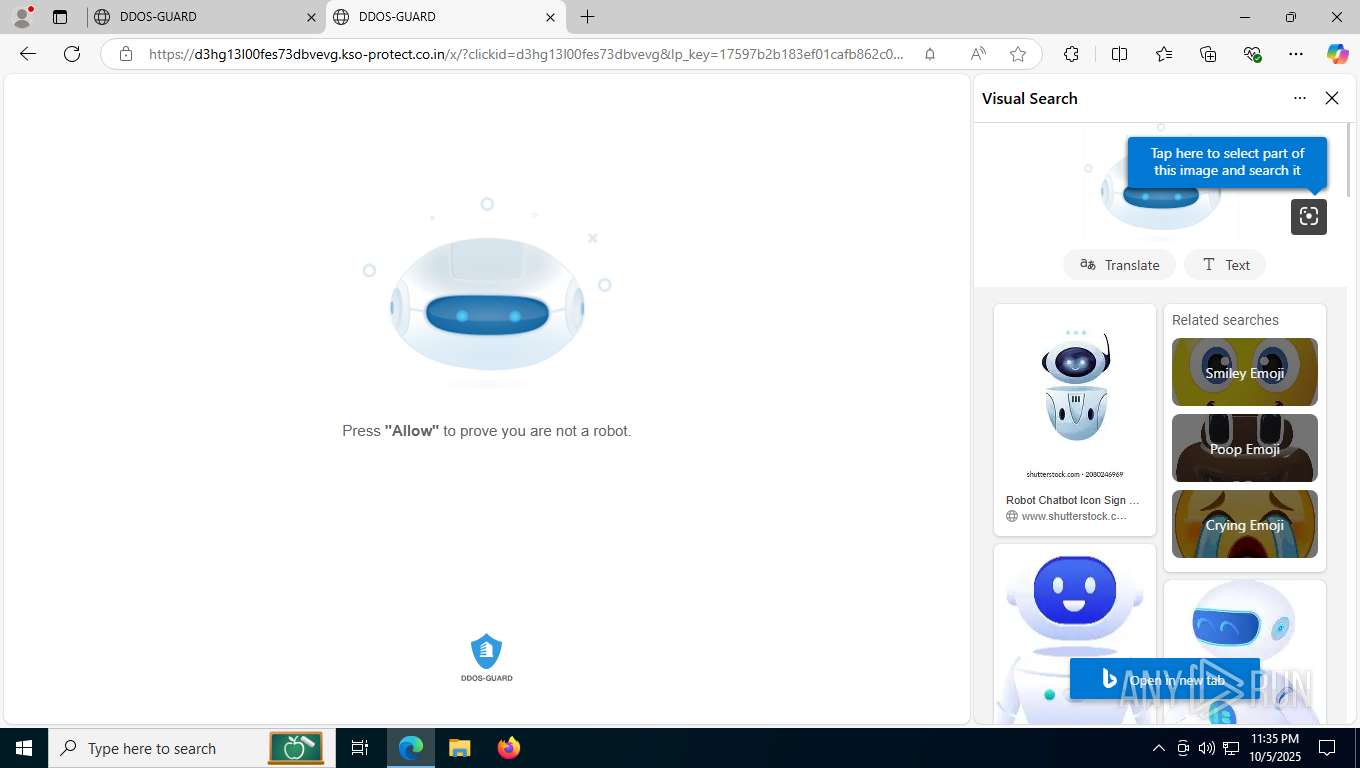Click the 'Press Allow to prove' text
The image size is (1360, 768).
(x=487, y=431)
